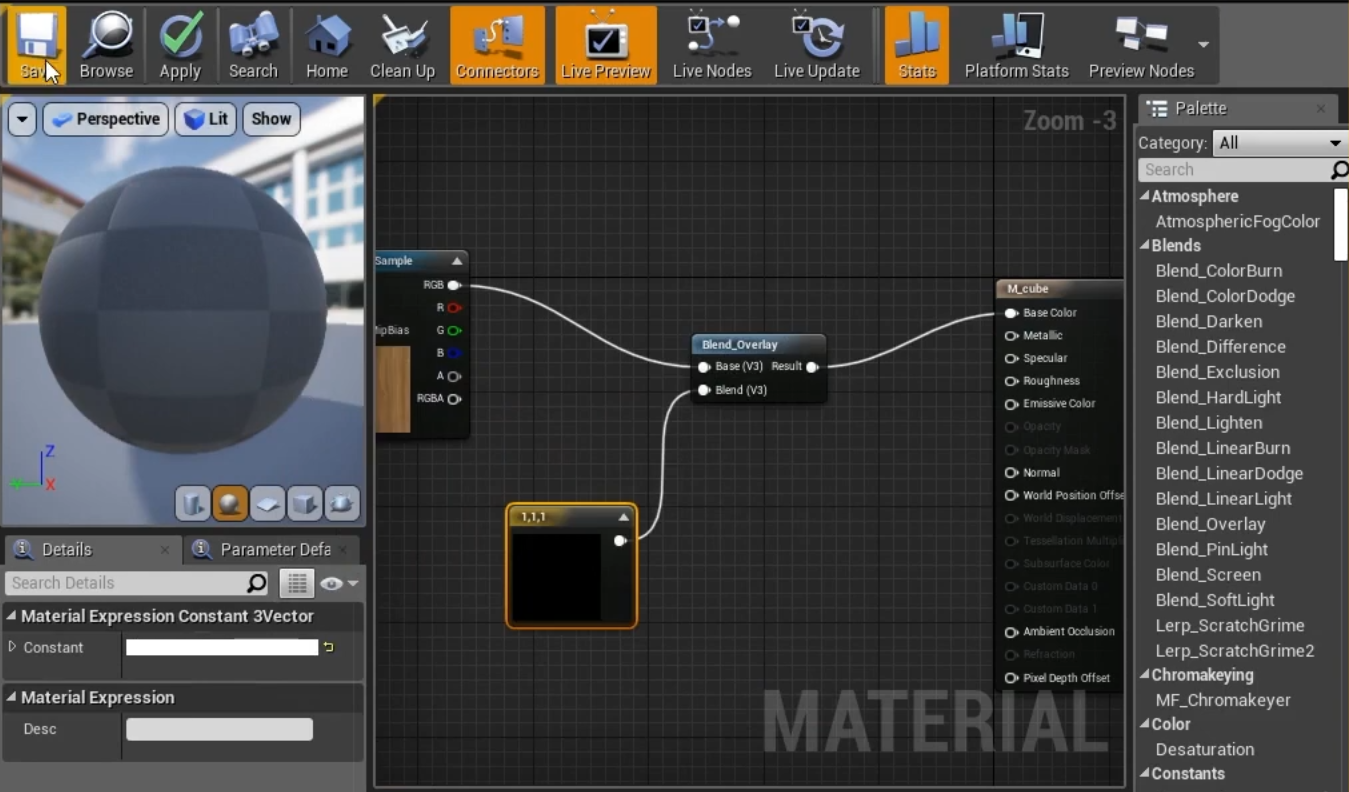
Task: Click Apply to apply material changes
Action: click(x=180, y=46)
